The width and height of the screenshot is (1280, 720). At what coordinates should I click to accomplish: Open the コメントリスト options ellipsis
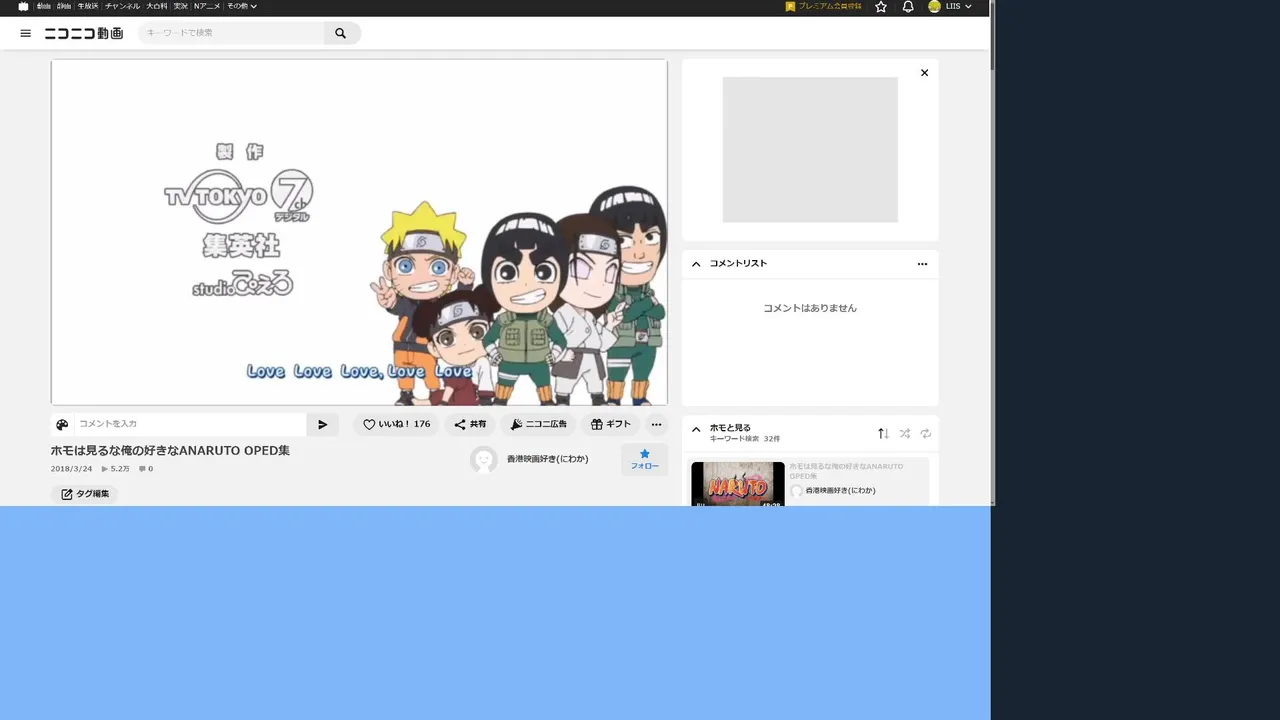(x=922, y=264)
